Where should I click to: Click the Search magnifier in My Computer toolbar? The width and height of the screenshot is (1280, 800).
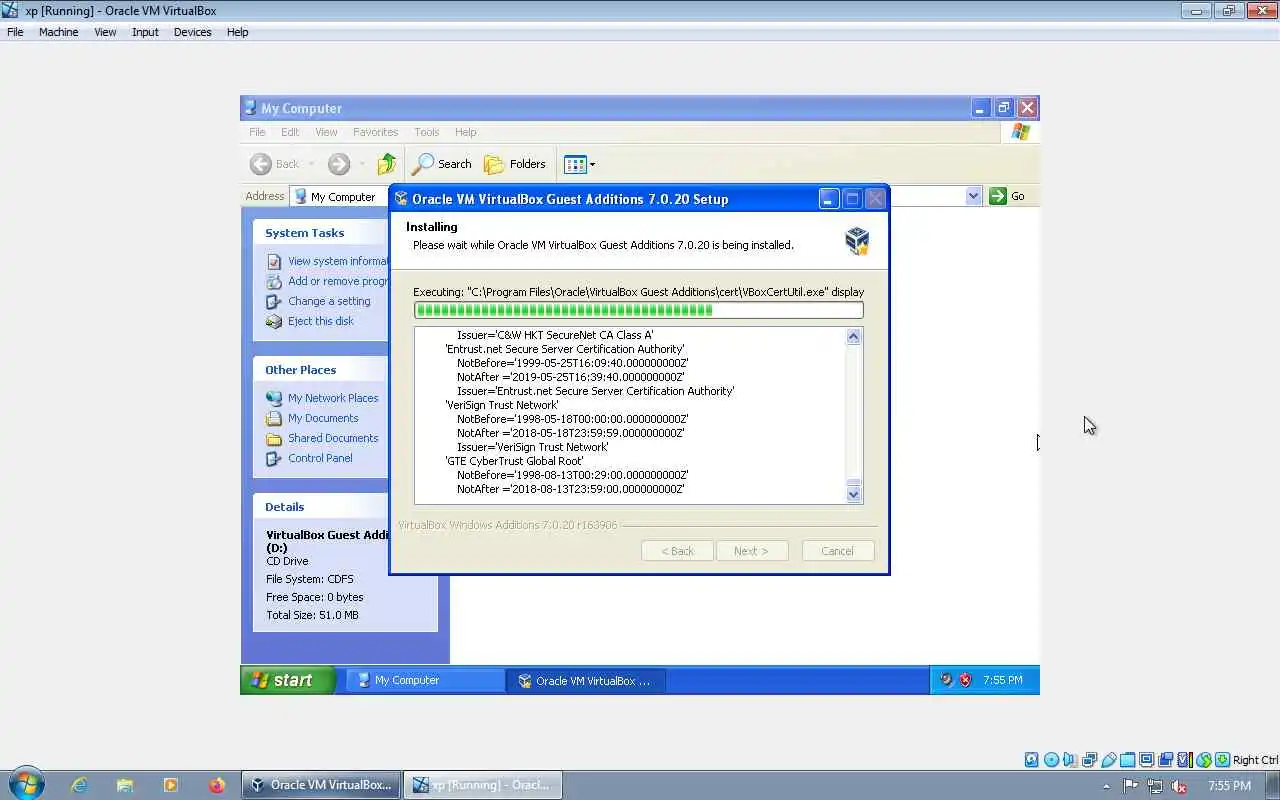click(424, 164)
